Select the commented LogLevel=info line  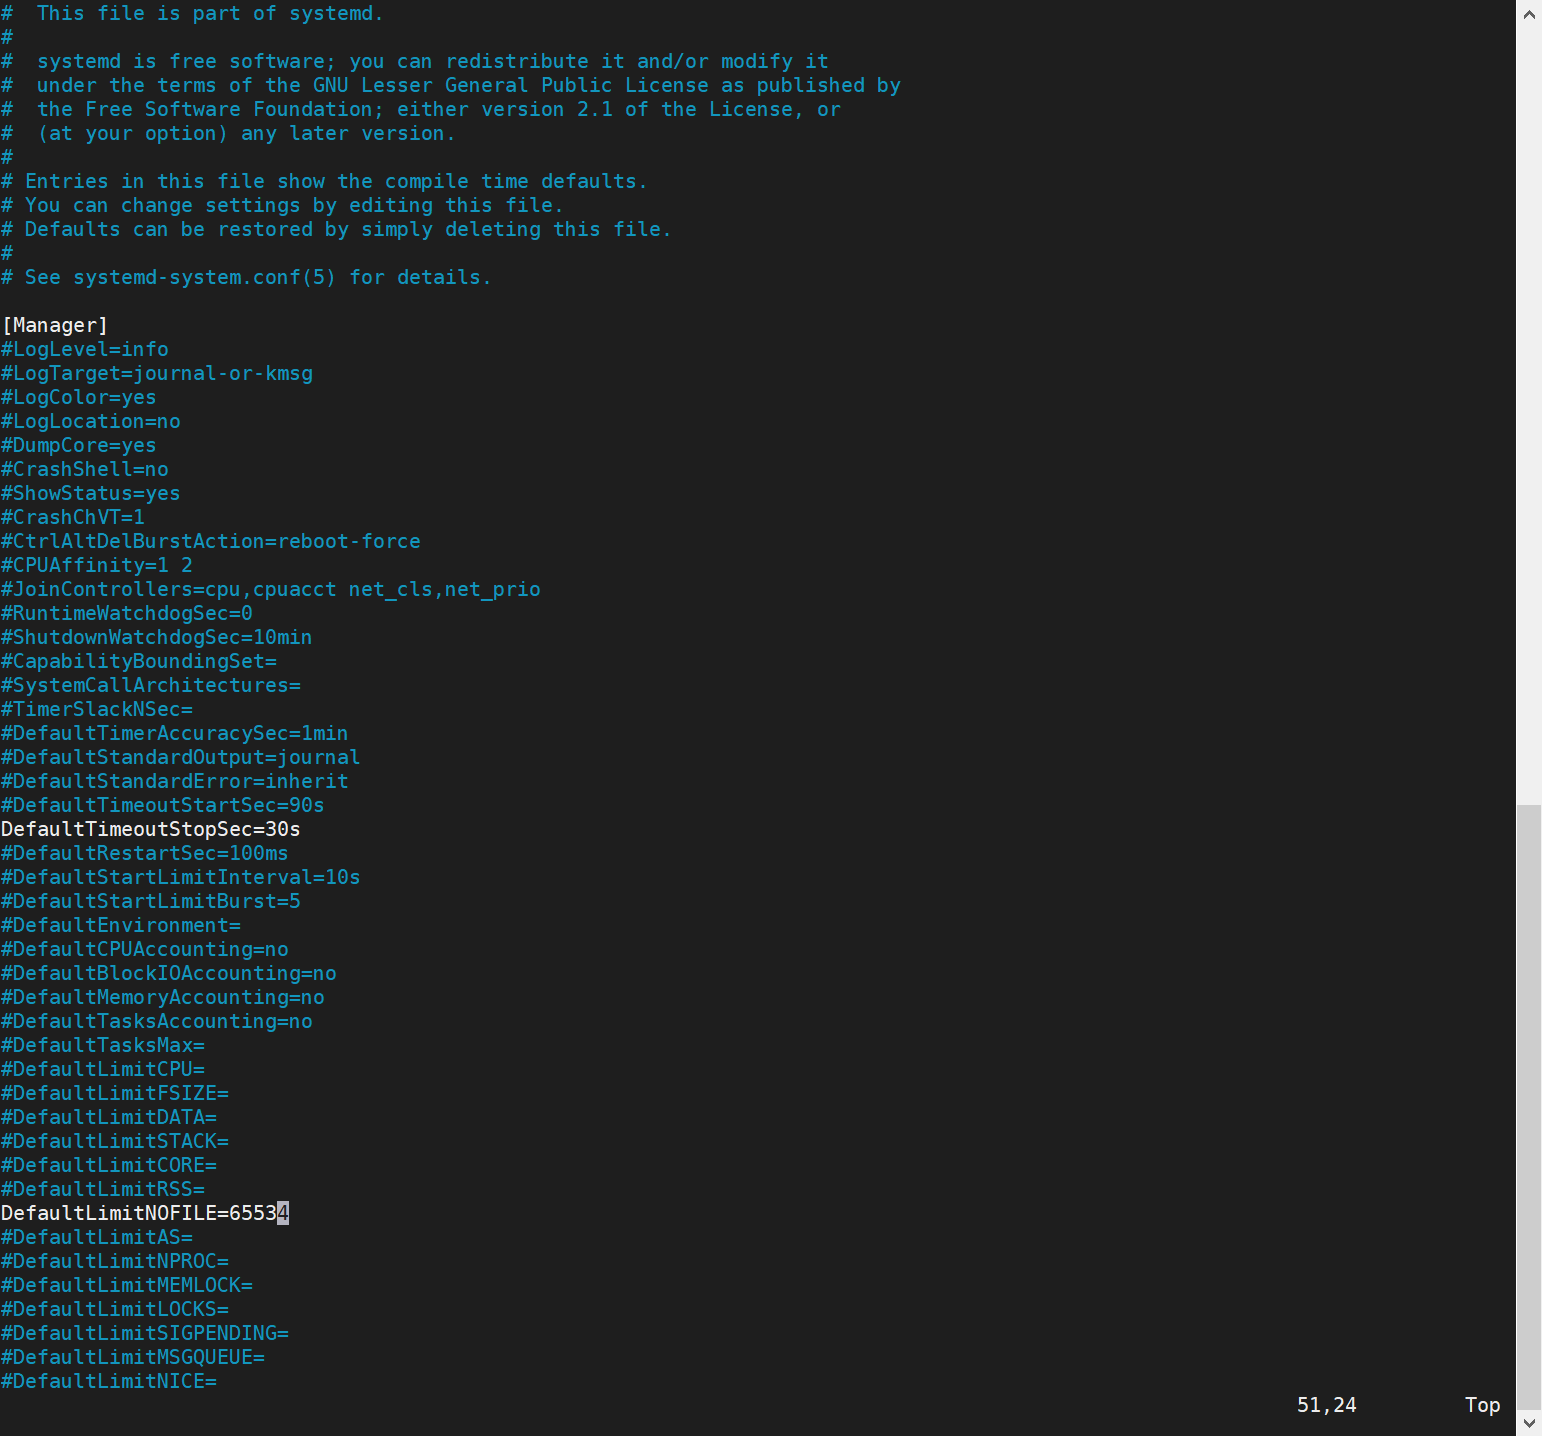tap(84, 348)
